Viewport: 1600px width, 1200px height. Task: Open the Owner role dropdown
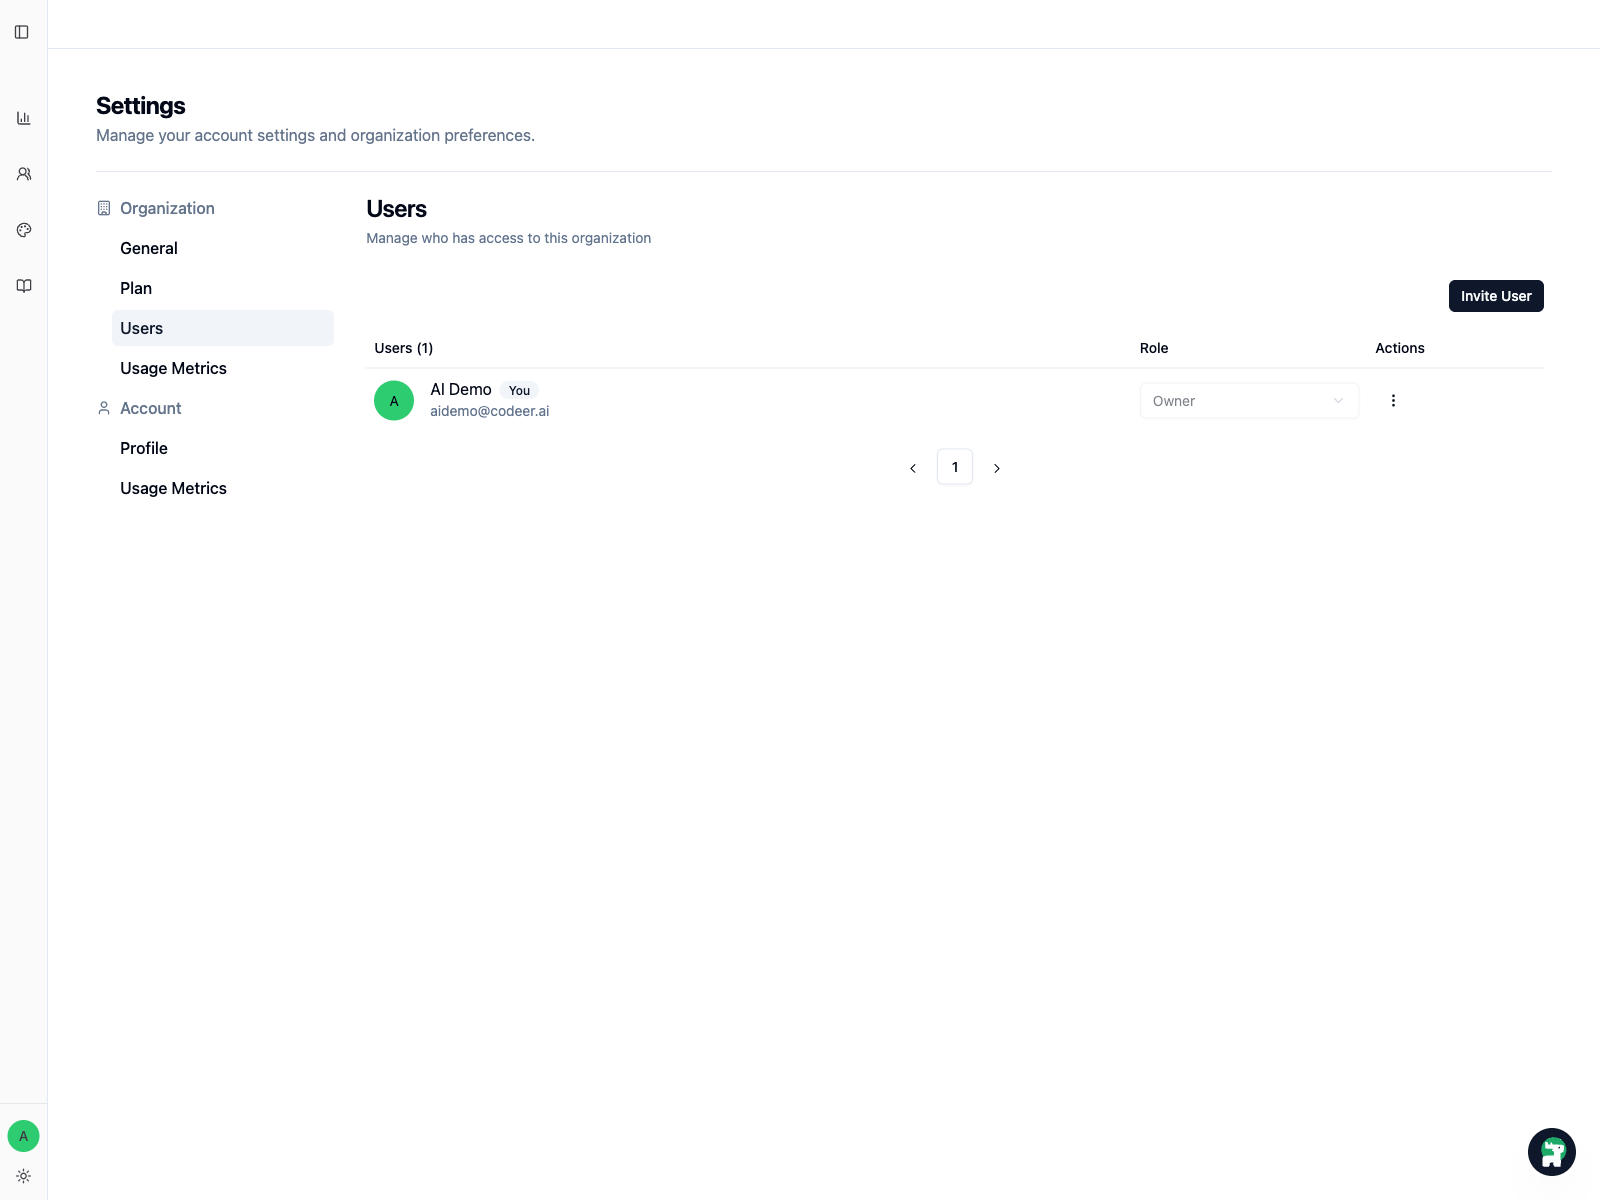1248,400
